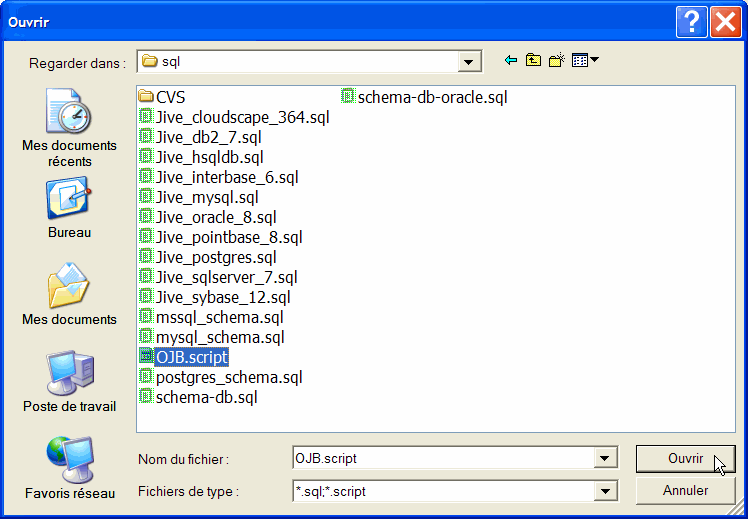
Task: Select file name postgres_schema.sql
Action: click(x=229, y=378)
